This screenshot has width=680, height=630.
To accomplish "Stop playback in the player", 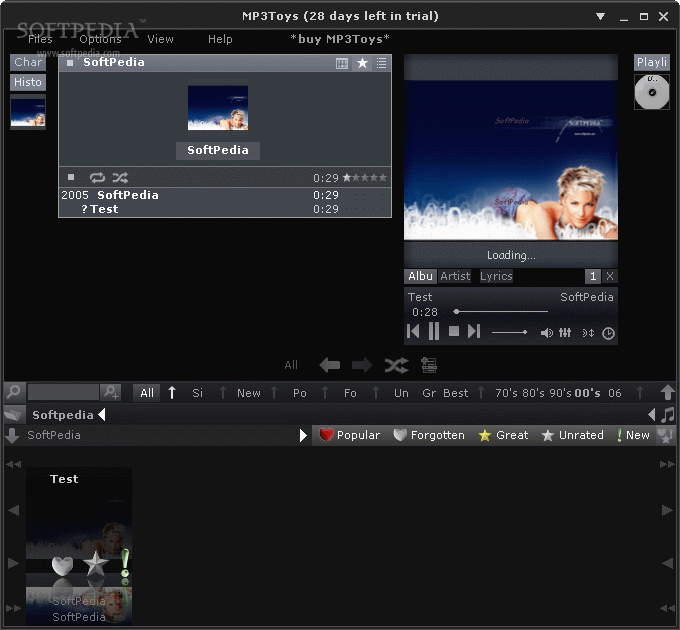I will 454,332.
